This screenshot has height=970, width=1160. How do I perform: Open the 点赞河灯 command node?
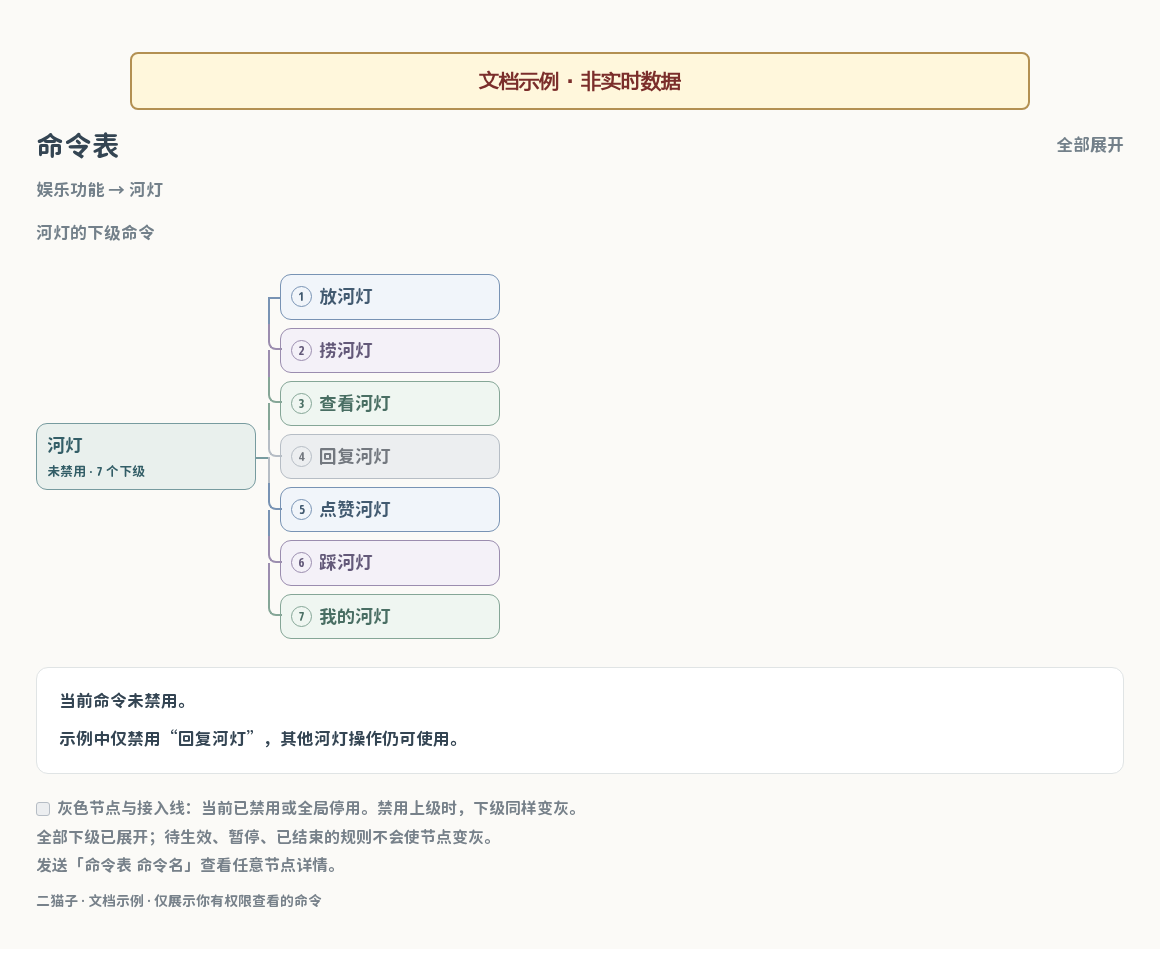(x=390, y=510)
